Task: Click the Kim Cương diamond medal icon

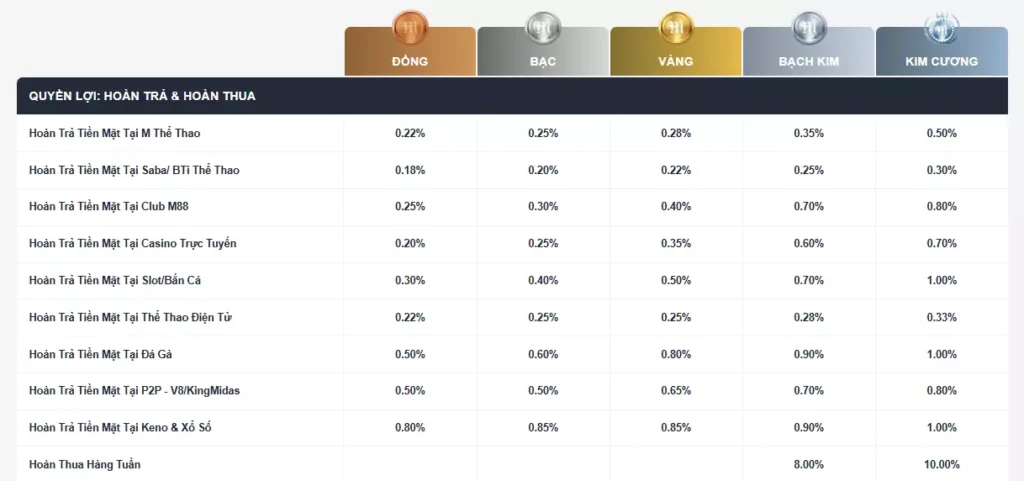Action: [x=941, y=27]
